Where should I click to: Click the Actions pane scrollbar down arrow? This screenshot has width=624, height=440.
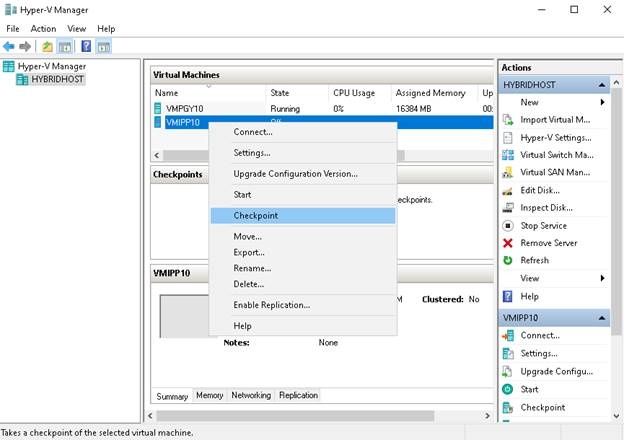616,416
